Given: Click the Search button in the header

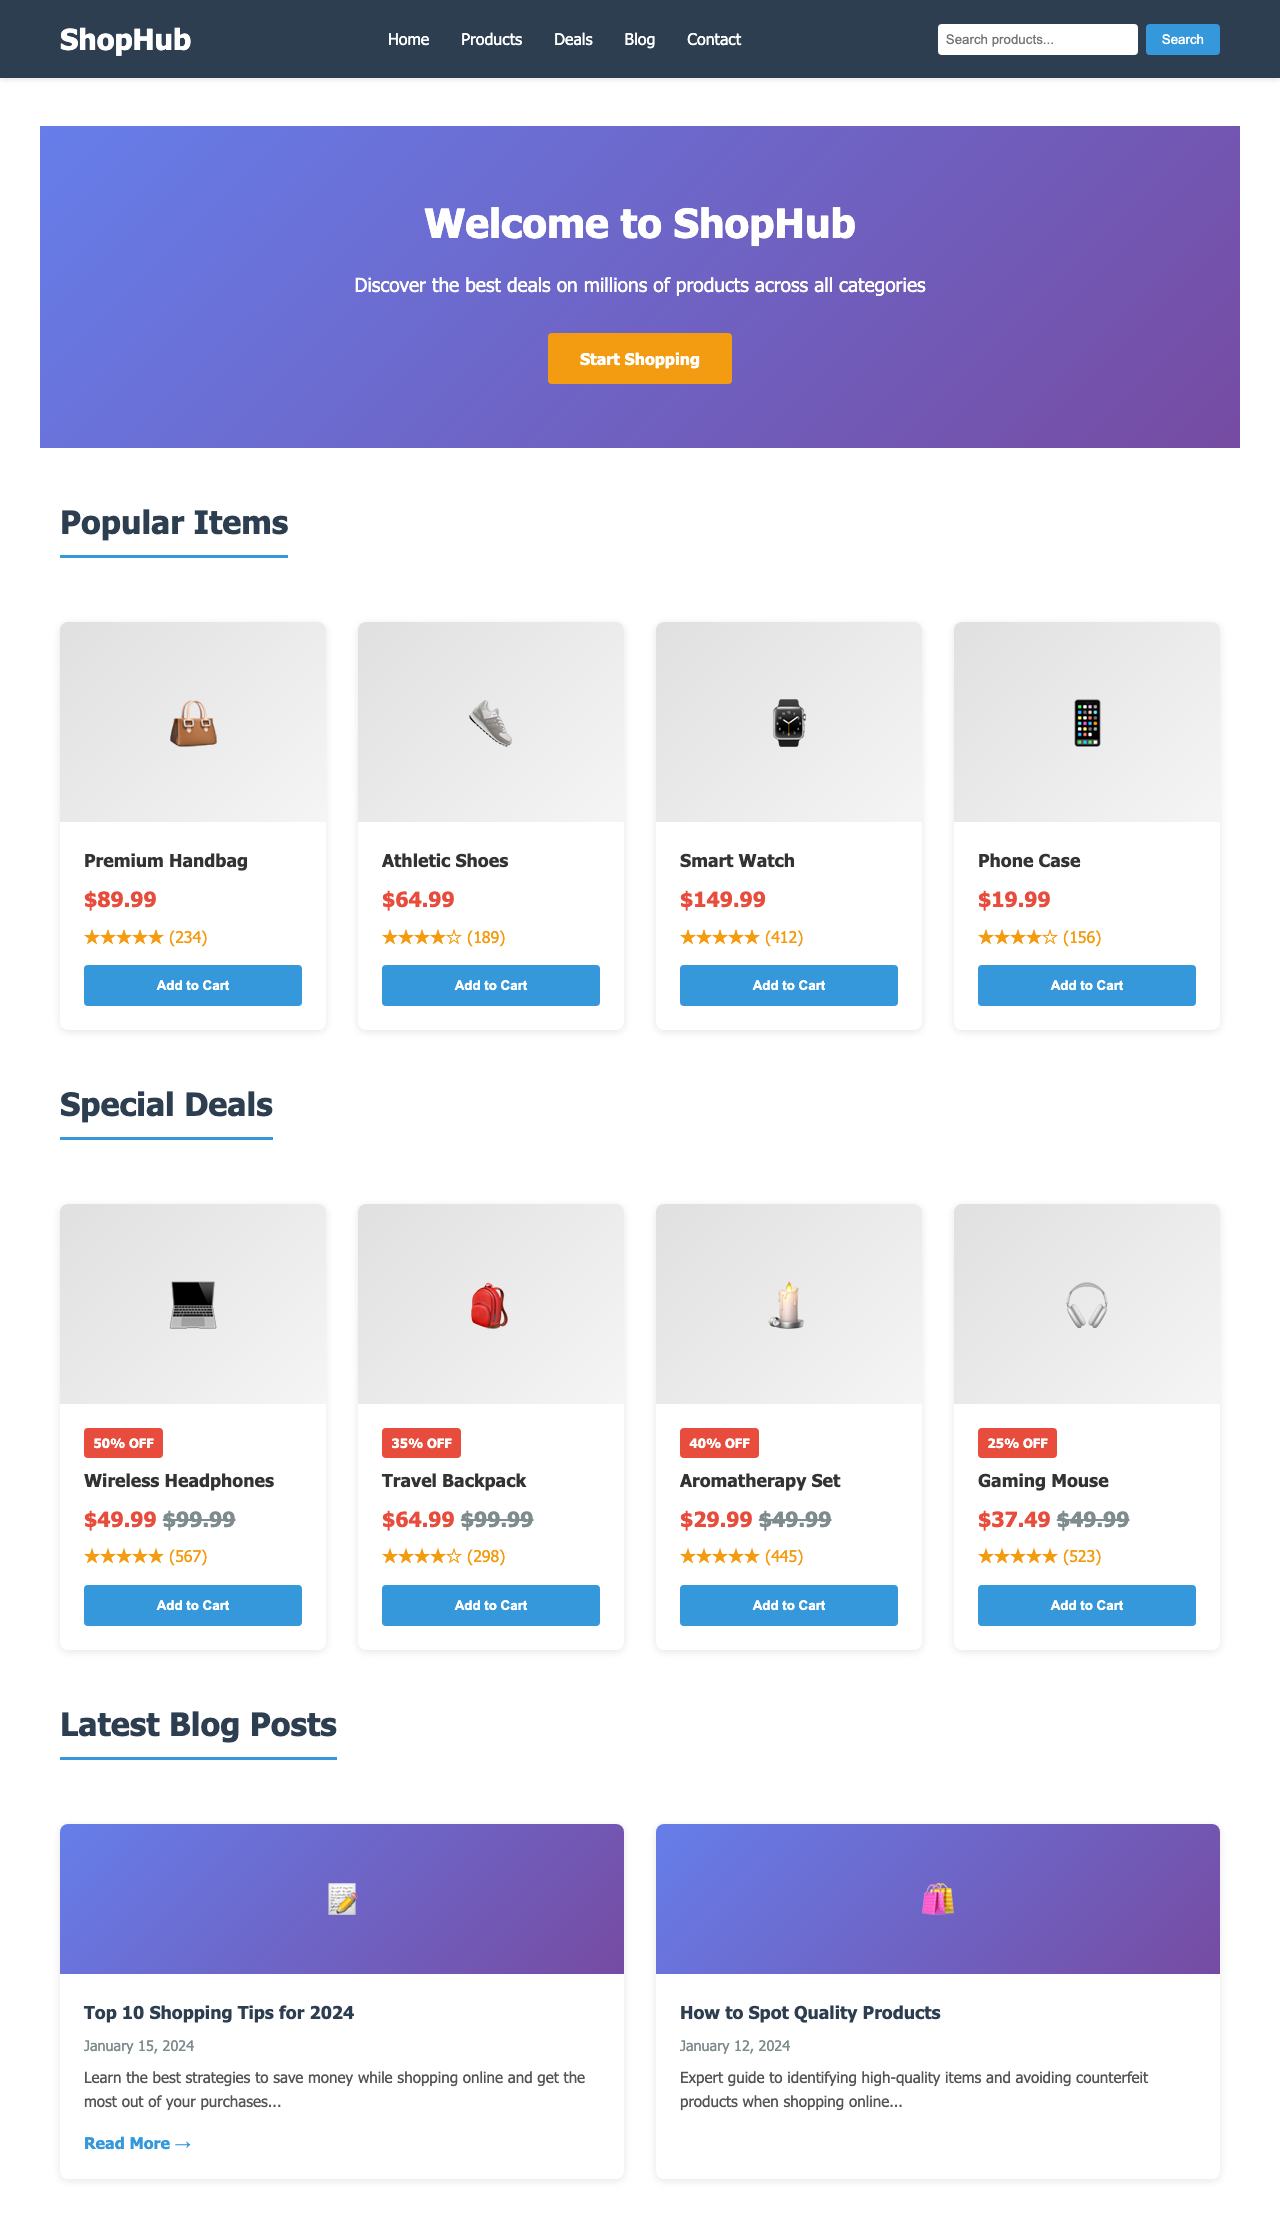Looking at the screenshot, I should point(1182,39).
